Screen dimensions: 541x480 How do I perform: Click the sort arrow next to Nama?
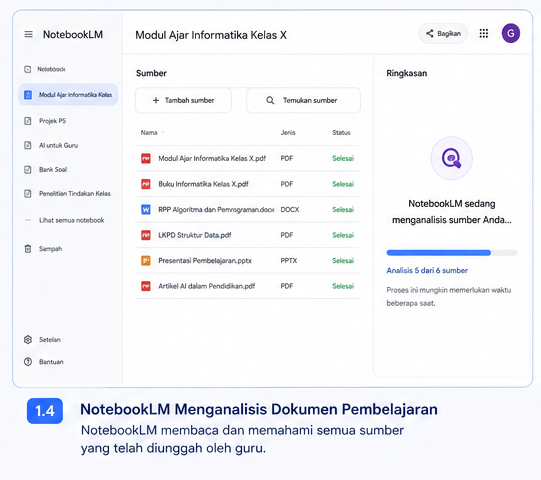(x=163, y=133)
